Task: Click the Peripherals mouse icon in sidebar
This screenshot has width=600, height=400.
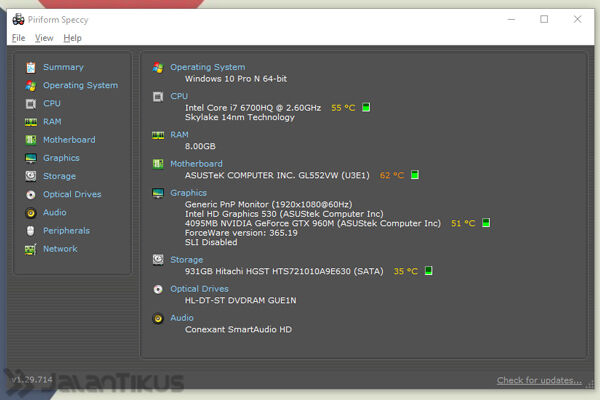Action: (x=31, y=231)
